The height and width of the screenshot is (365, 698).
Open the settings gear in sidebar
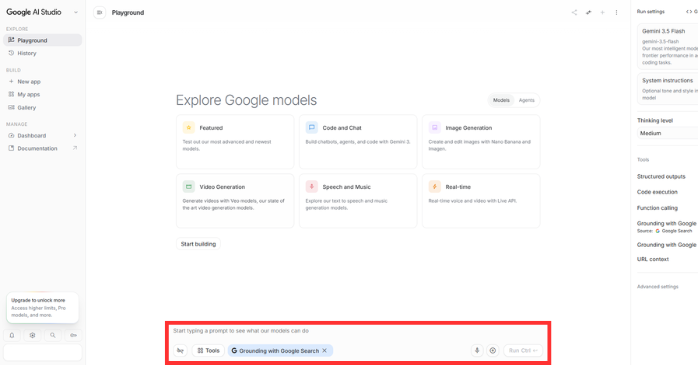click(32, 335)
